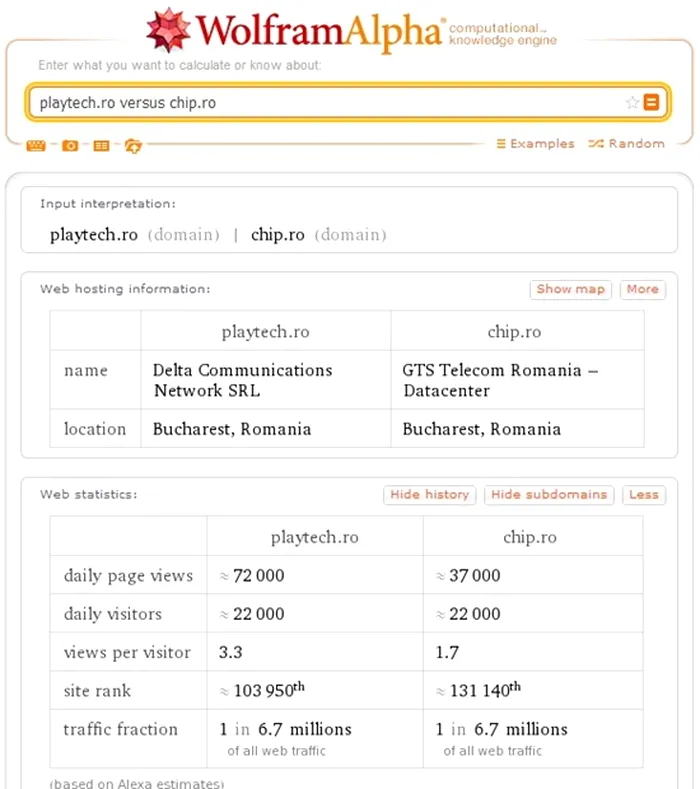The width and height of the screenshot is (700, 789).
Task: Click the Web statistics heading
Action: click(89, 494)
